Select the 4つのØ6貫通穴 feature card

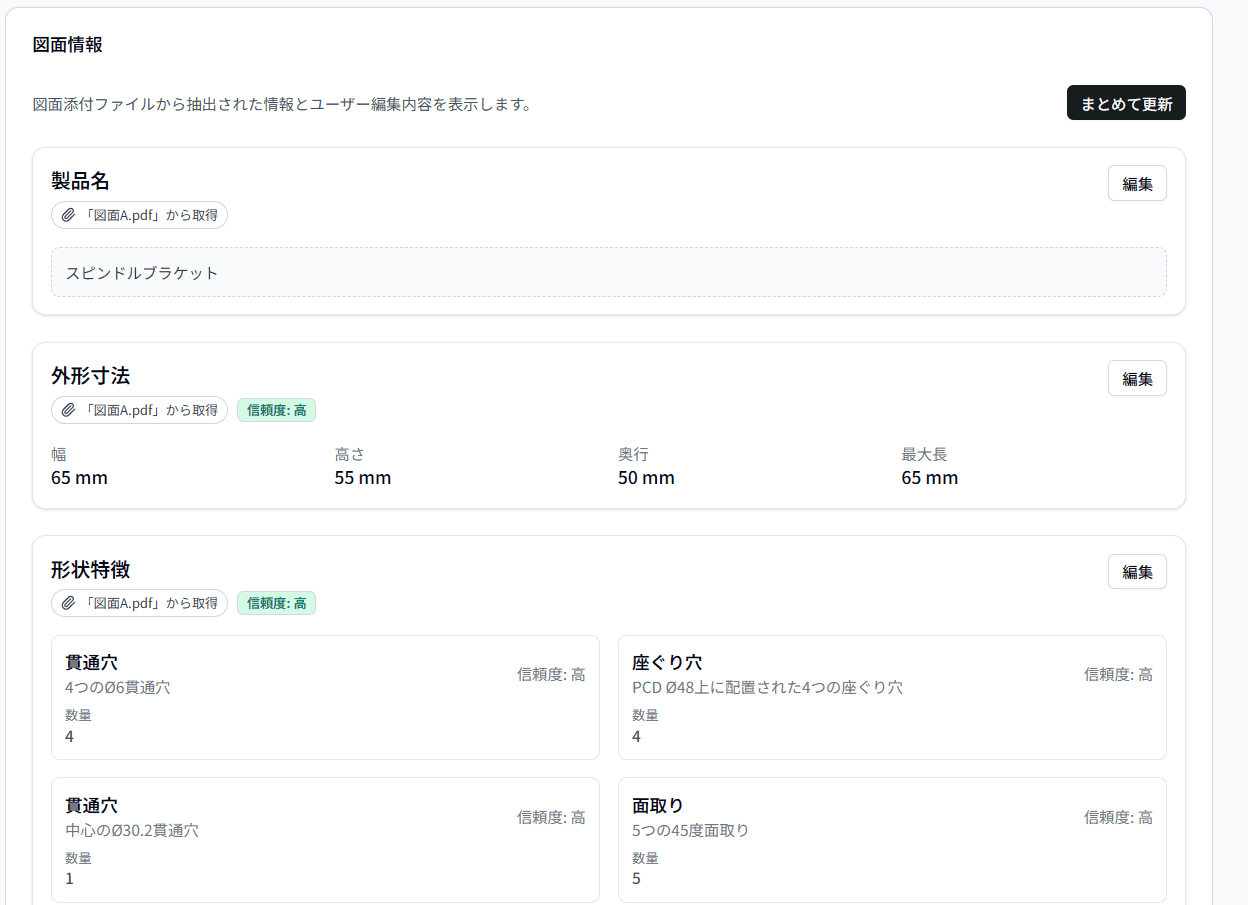point(325,697)
